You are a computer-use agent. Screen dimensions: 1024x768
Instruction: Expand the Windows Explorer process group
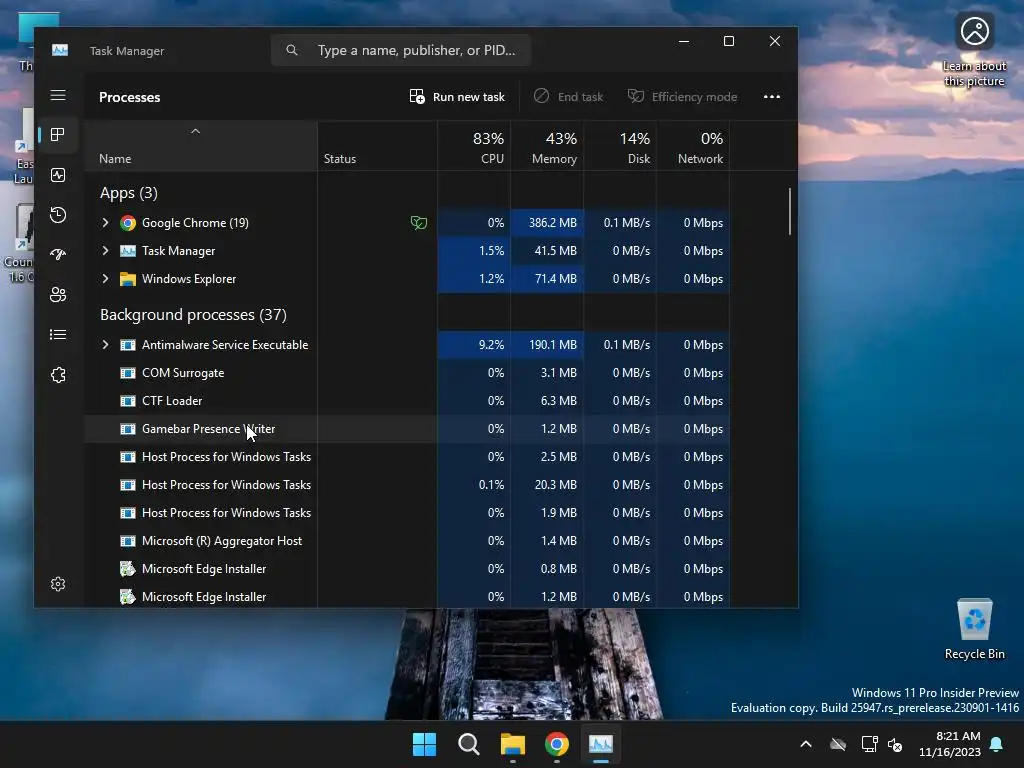point(105,279)
